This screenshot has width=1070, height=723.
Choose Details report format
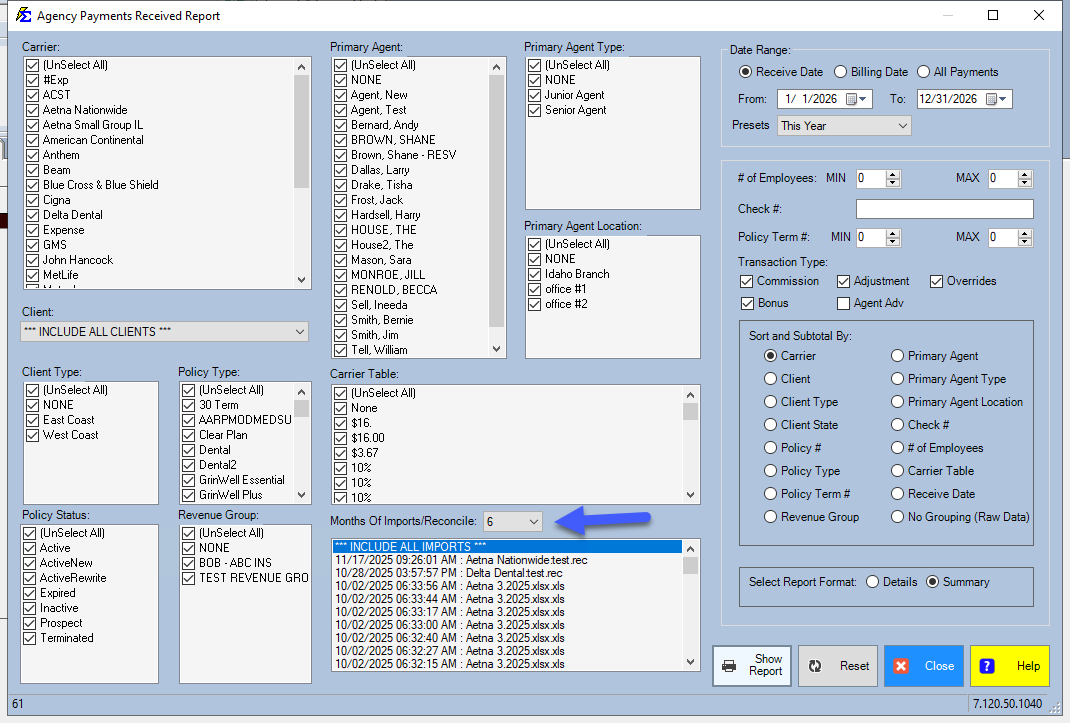coord(873,582)
